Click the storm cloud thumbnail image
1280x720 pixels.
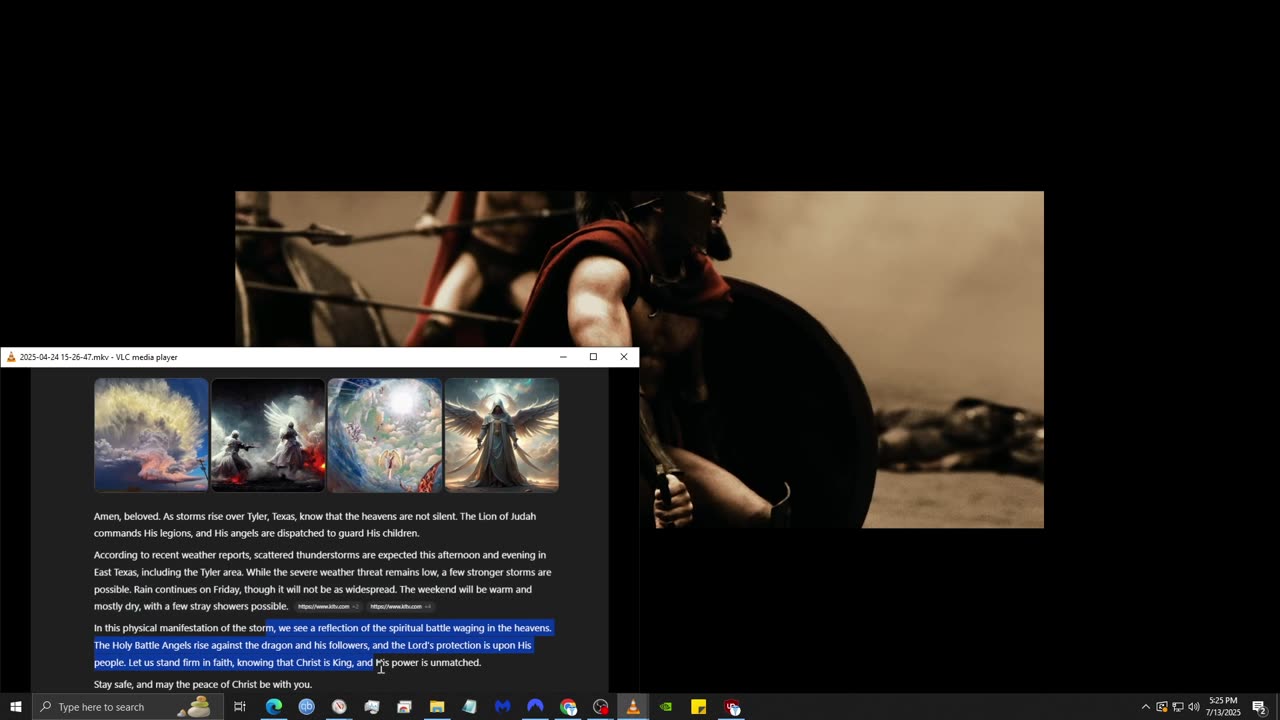[151, 435]
